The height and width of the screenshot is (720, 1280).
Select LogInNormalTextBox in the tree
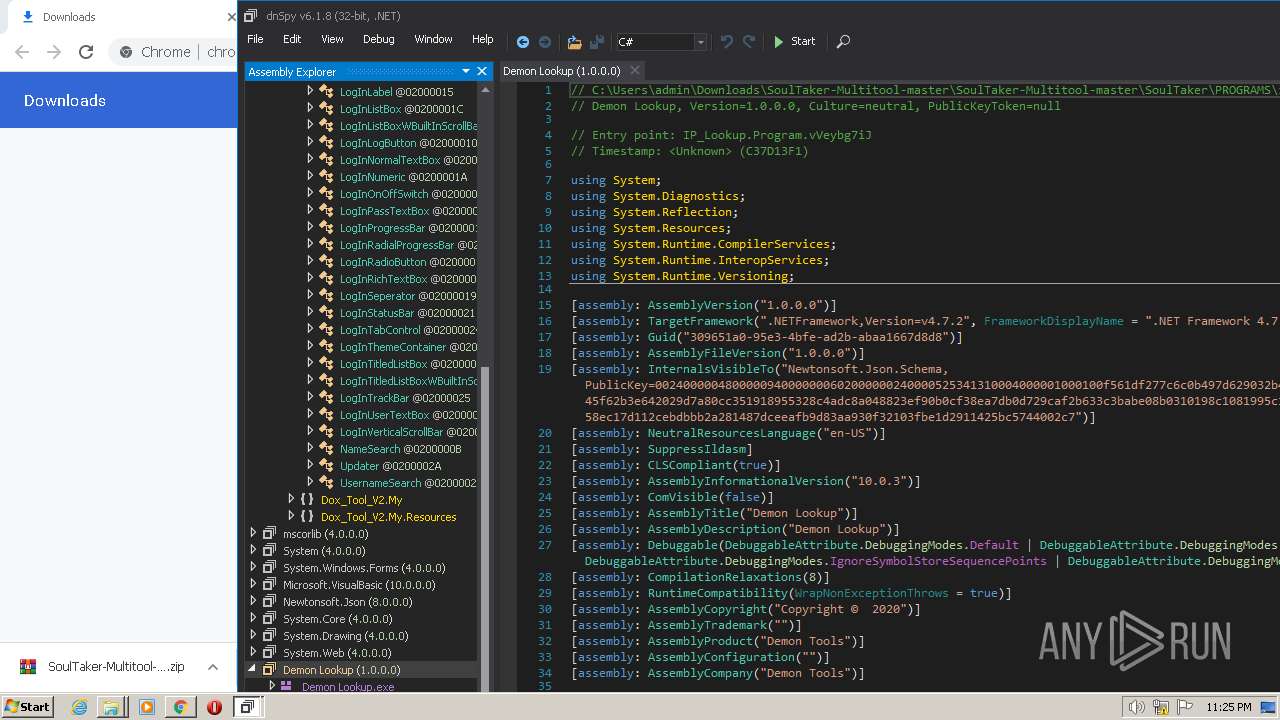click(x=390, y=159)
